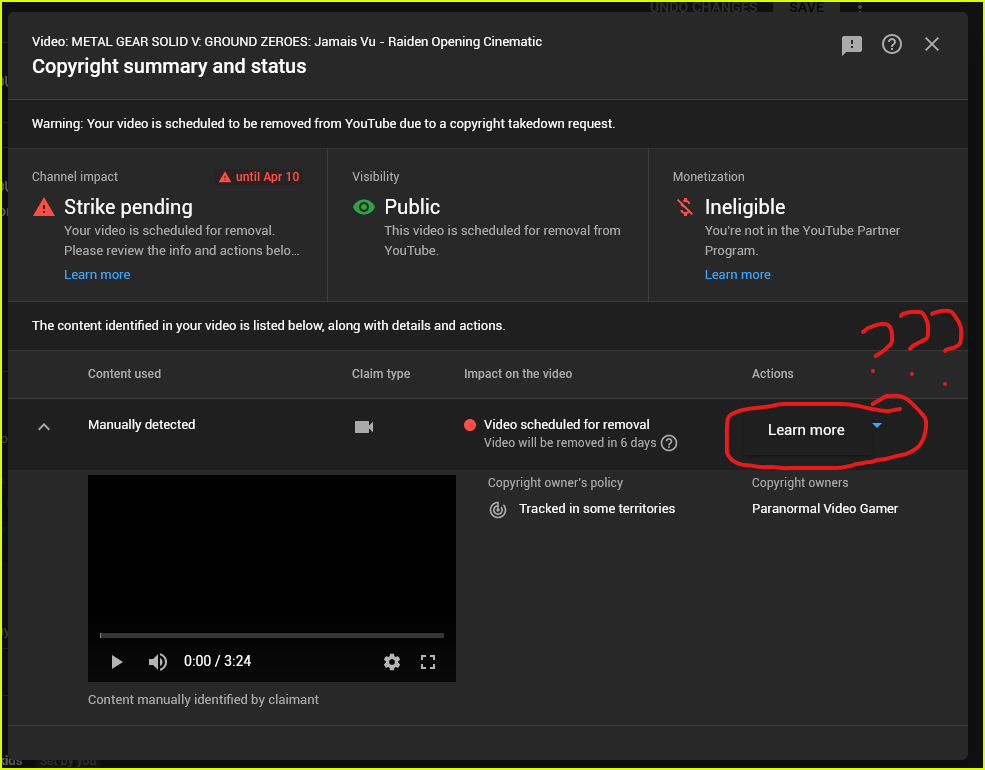Click the Strike pending heading

tap(128, 207)
